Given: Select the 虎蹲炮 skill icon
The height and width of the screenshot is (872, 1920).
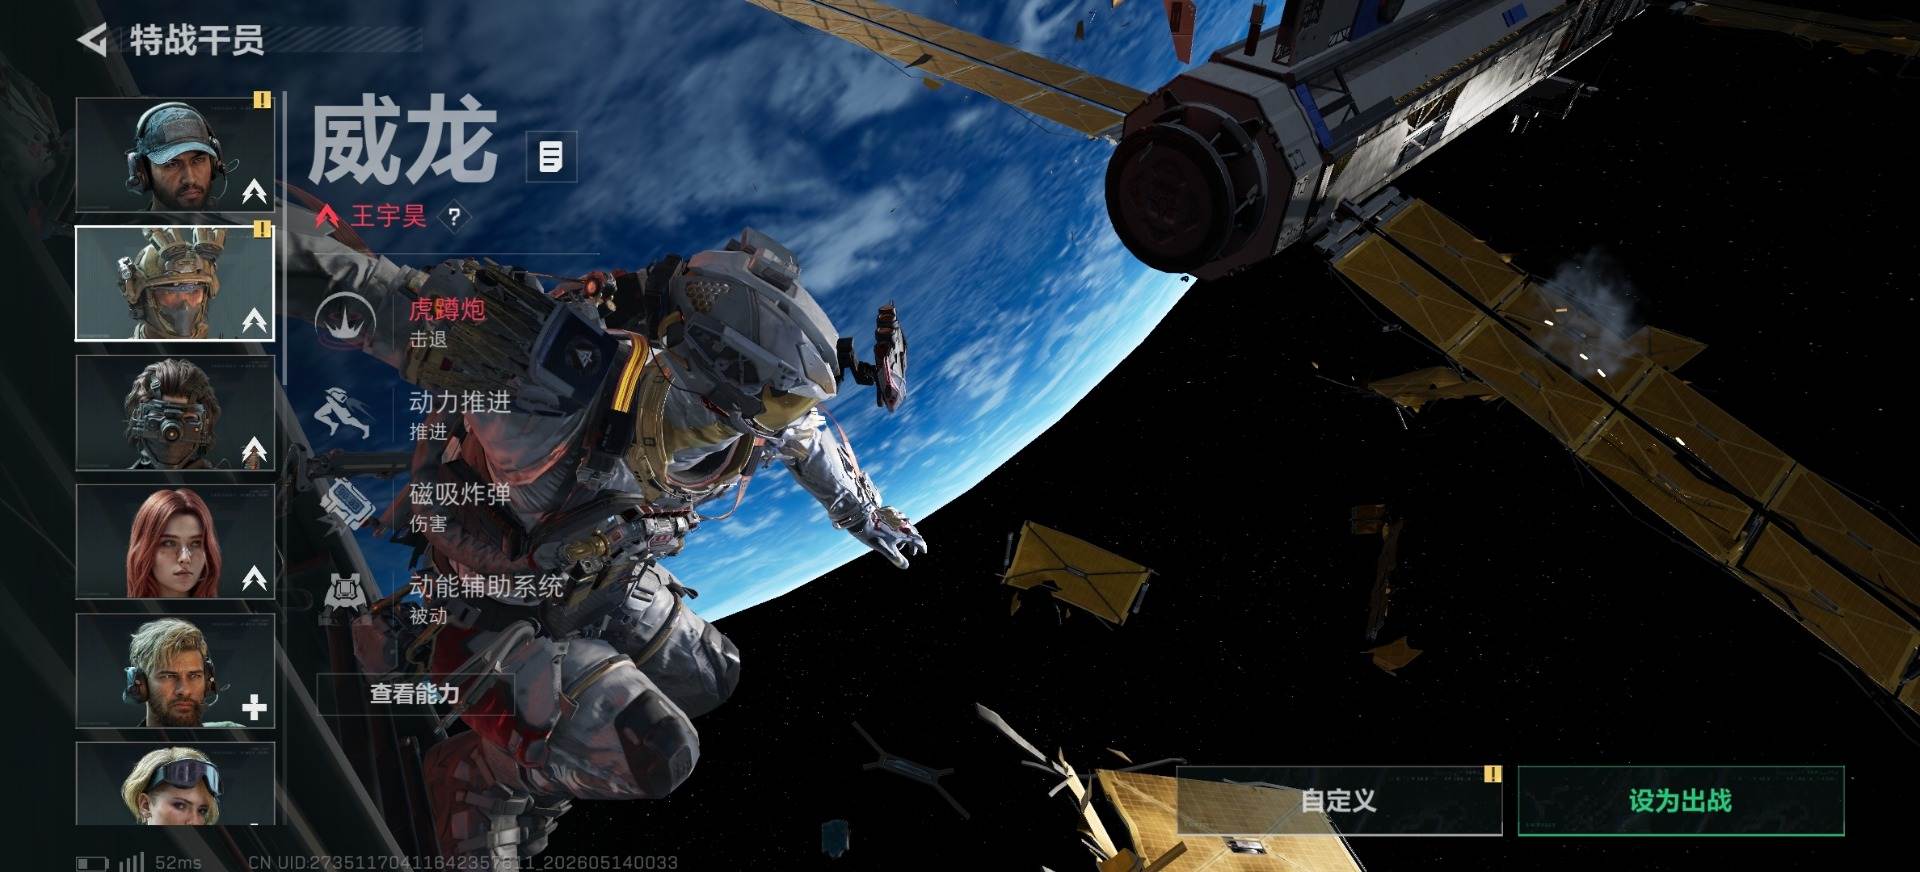Looking at the screenshot, I should pos(345,322).
